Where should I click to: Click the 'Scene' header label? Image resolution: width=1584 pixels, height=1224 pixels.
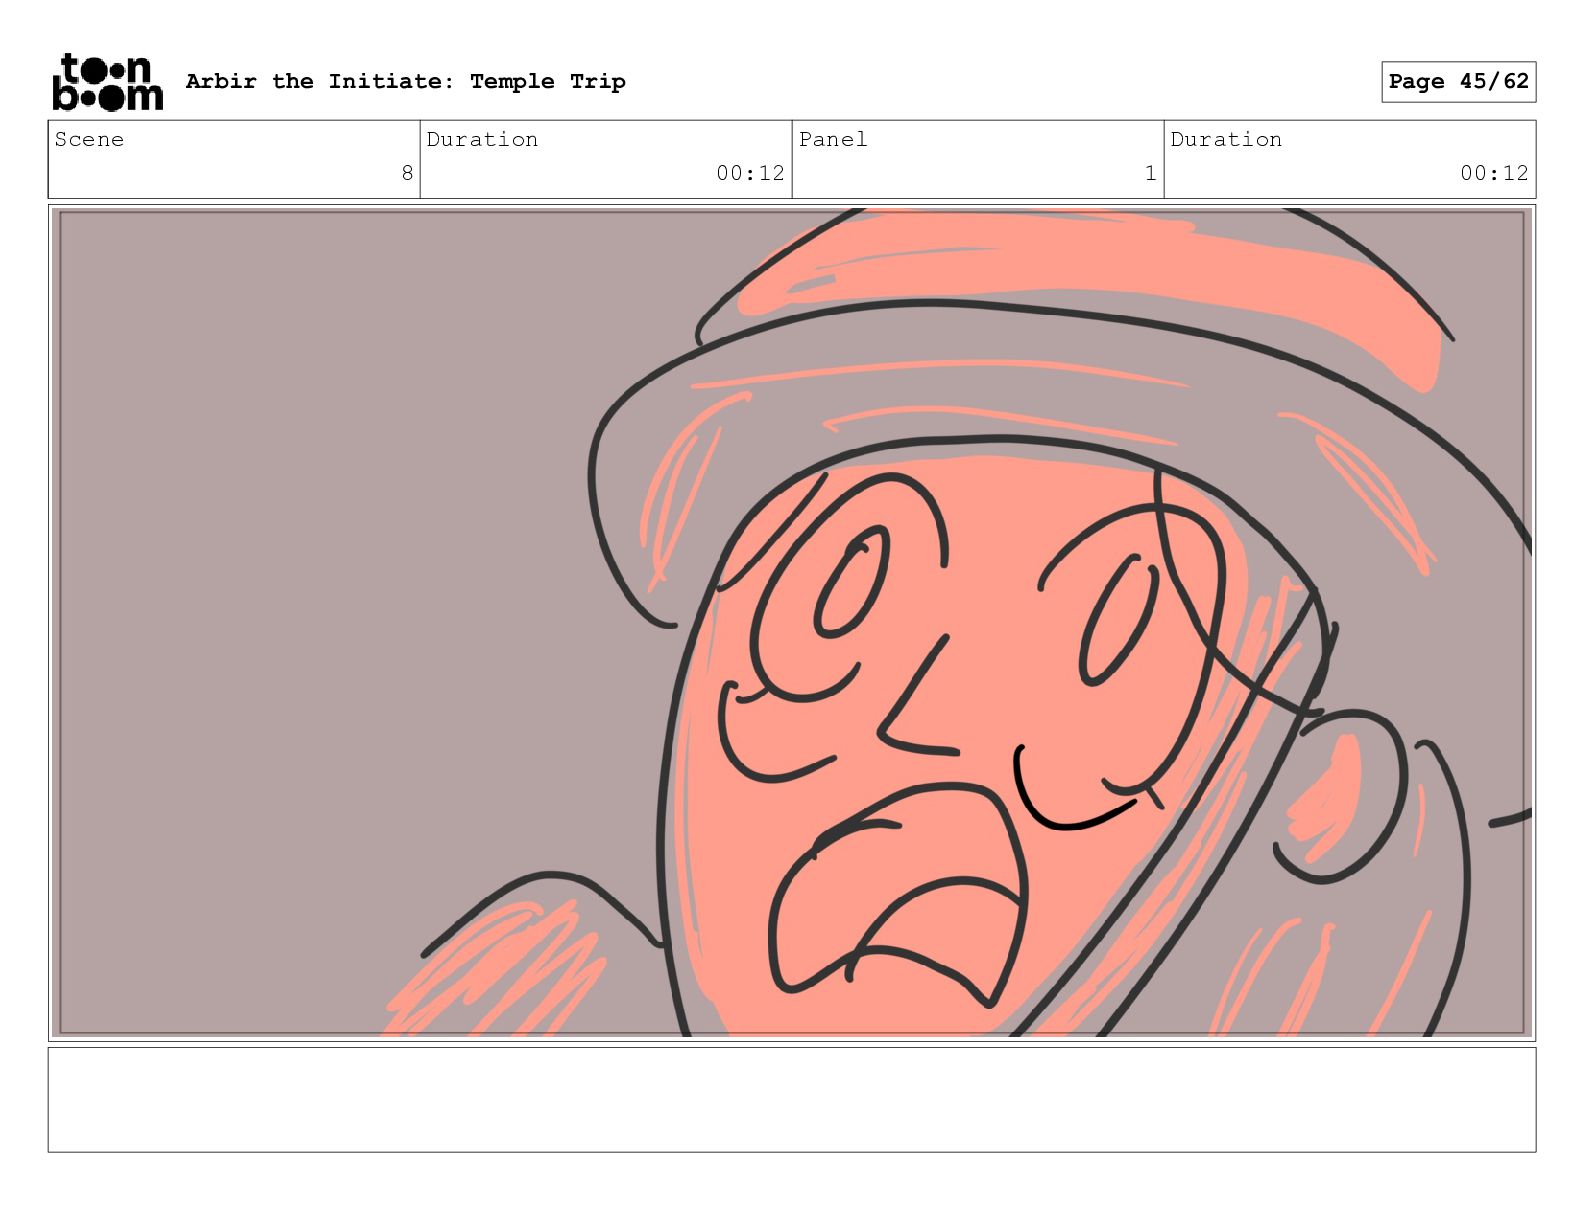89,139
